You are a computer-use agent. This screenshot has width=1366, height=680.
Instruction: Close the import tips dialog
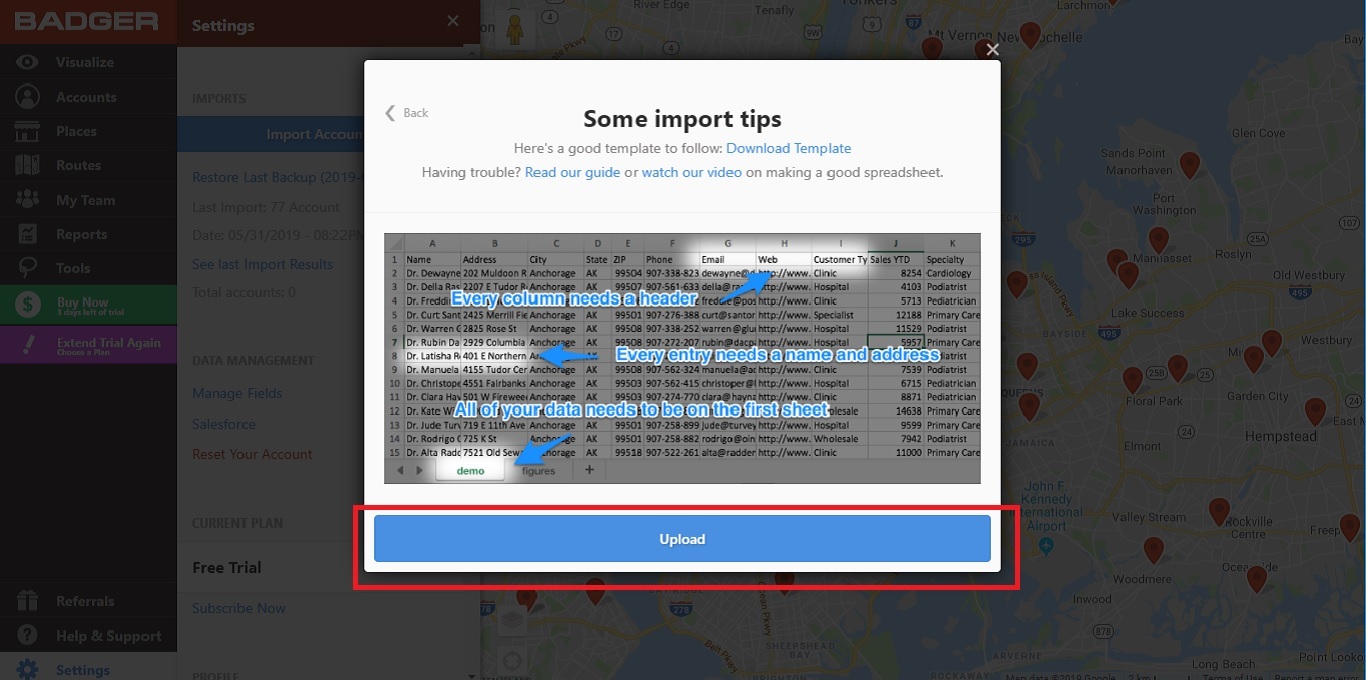(x=992, y=49)
